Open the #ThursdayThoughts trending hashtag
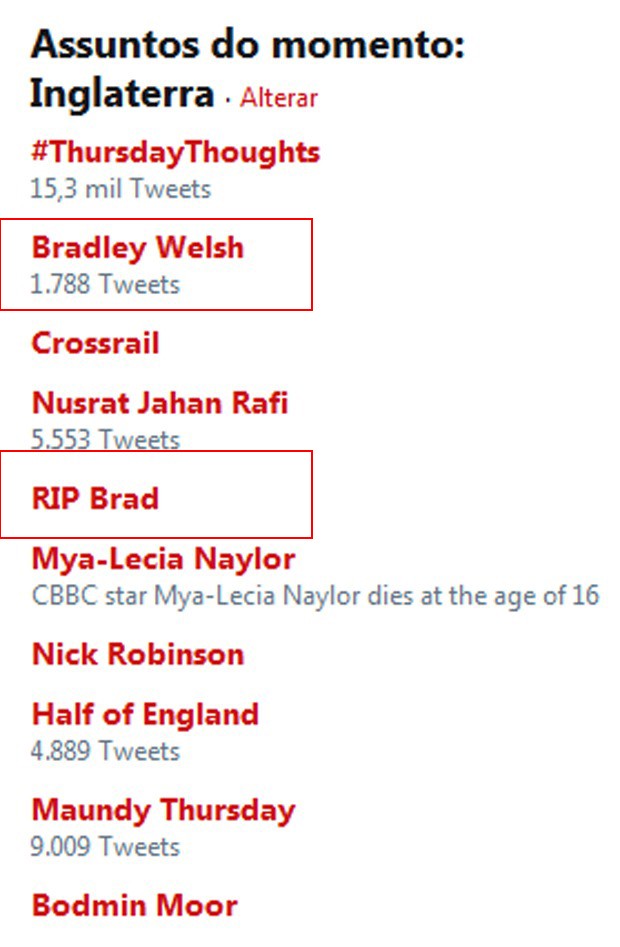The image size is (620, 947). (x=175, y=152)
